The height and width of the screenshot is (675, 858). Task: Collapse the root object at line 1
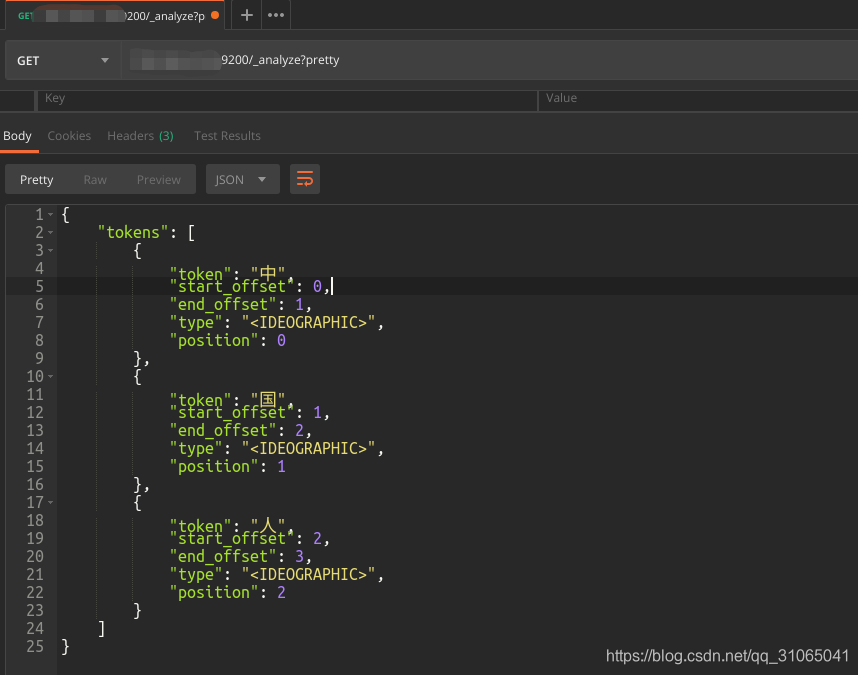(x=50, y=214)
